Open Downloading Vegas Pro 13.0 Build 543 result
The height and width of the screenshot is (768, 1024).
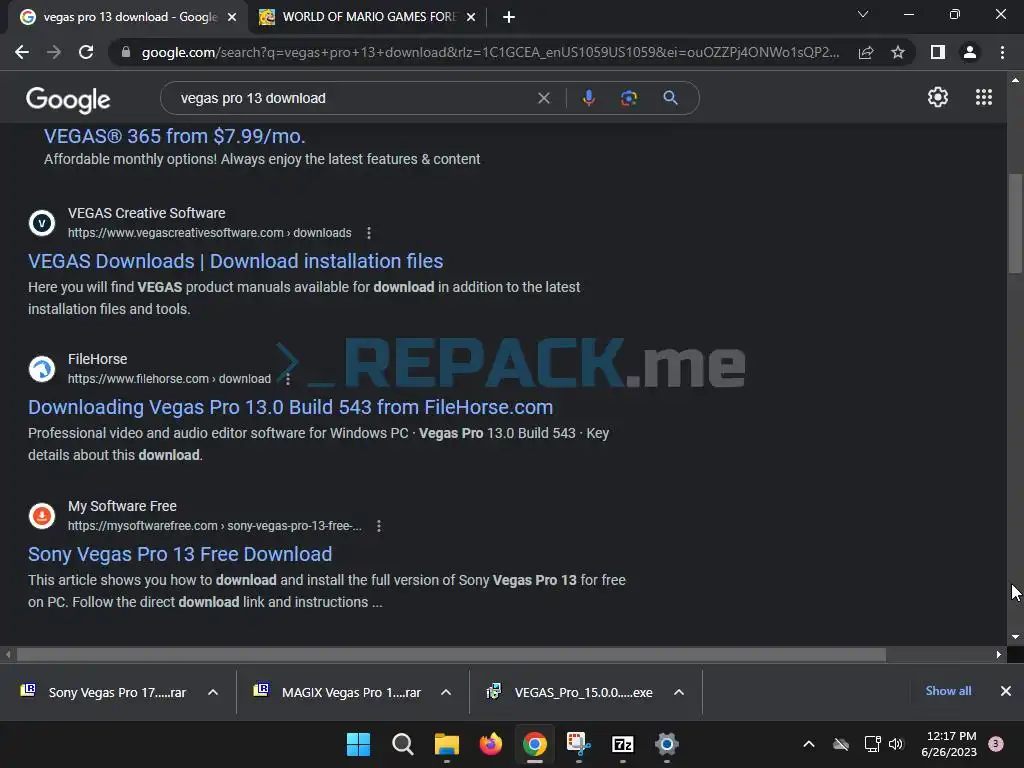[x=290, y=407]
